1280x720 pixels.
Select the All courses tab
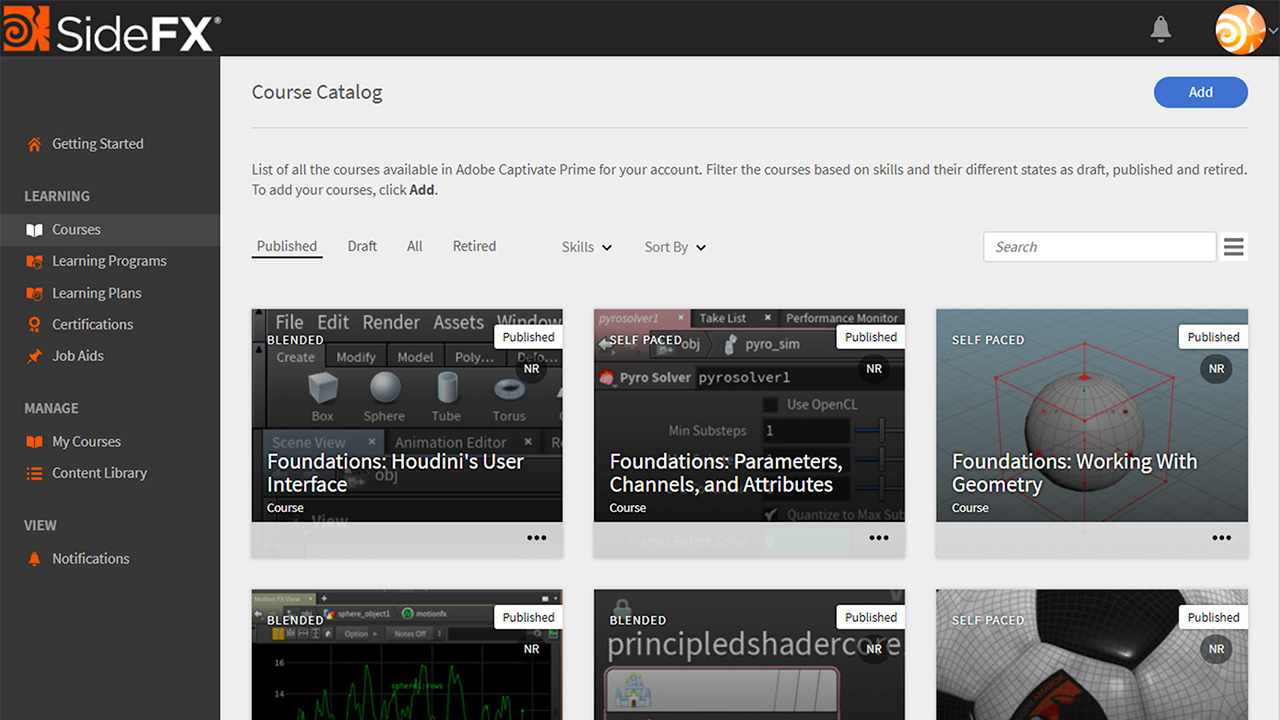pyautogui.click(x=414, y=246)
